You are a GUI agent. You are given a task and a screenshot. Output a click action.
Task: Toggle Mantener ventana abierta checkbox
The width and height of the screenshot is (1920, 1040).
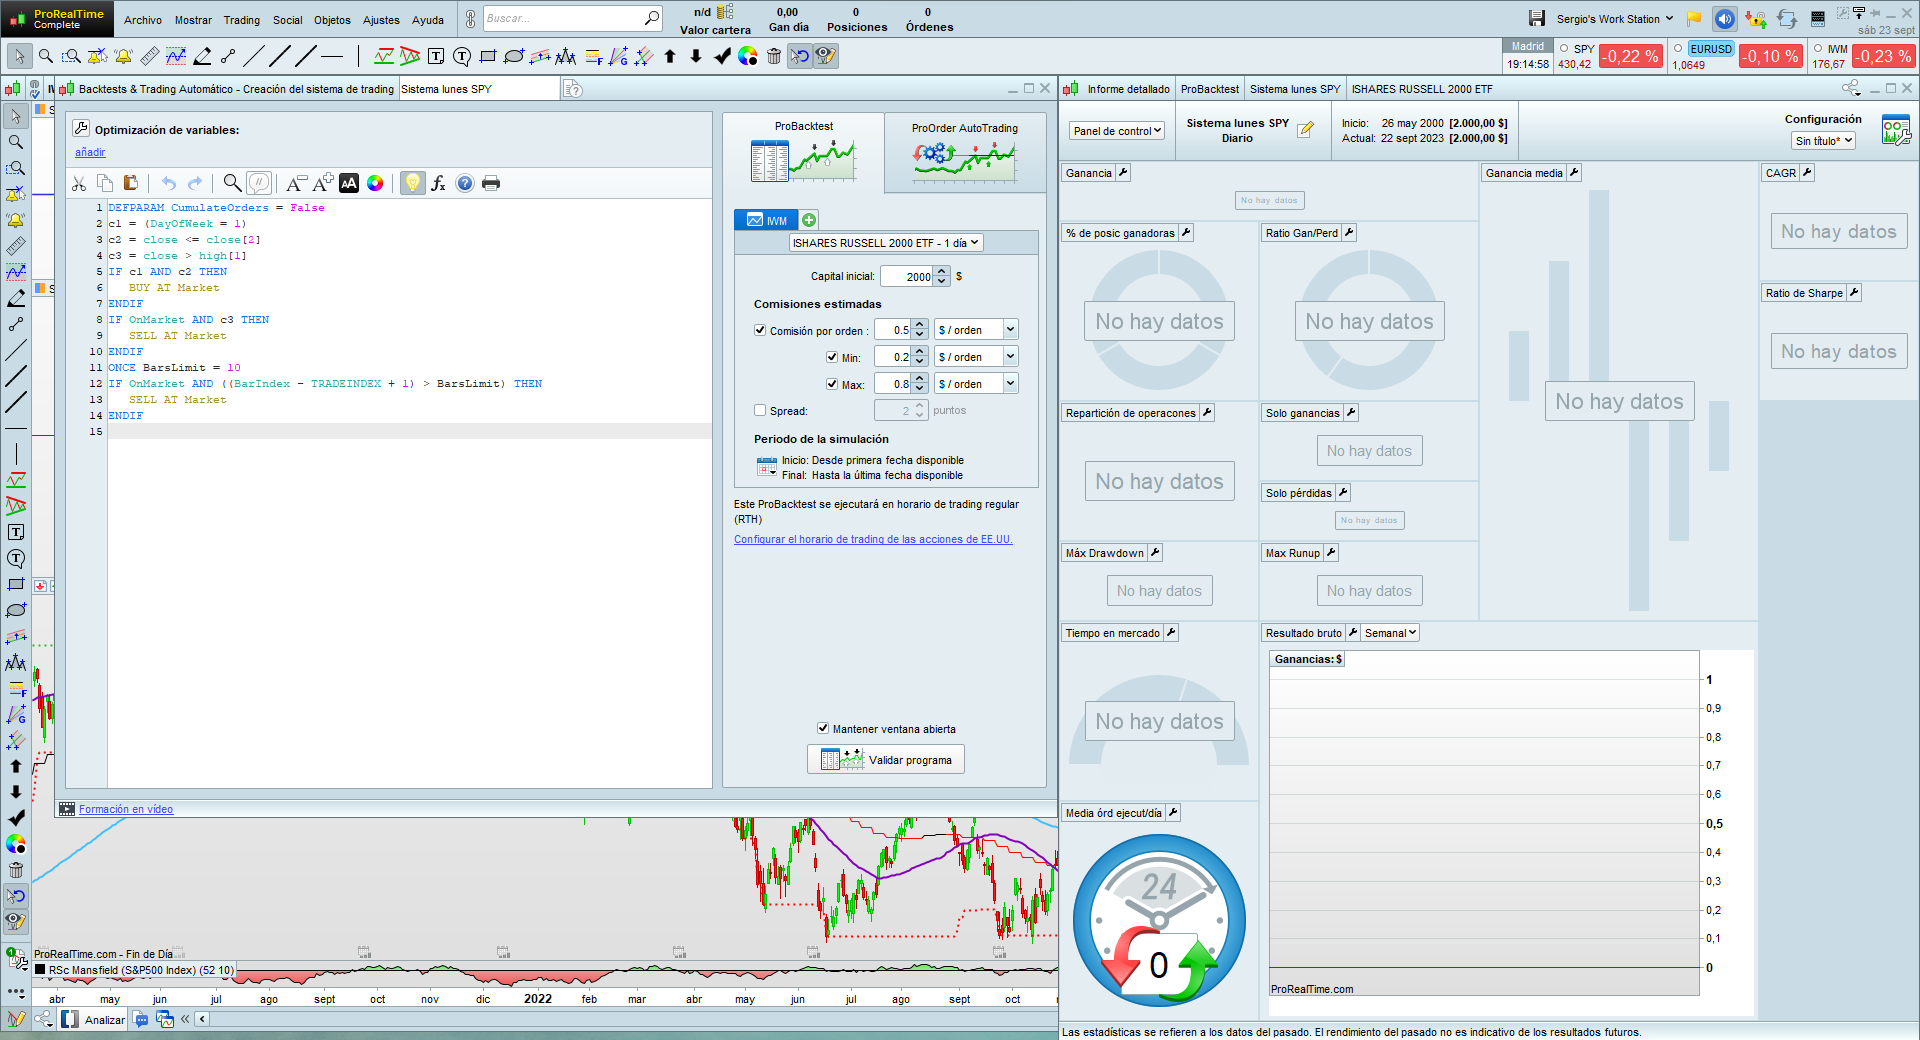coord(823,728)
